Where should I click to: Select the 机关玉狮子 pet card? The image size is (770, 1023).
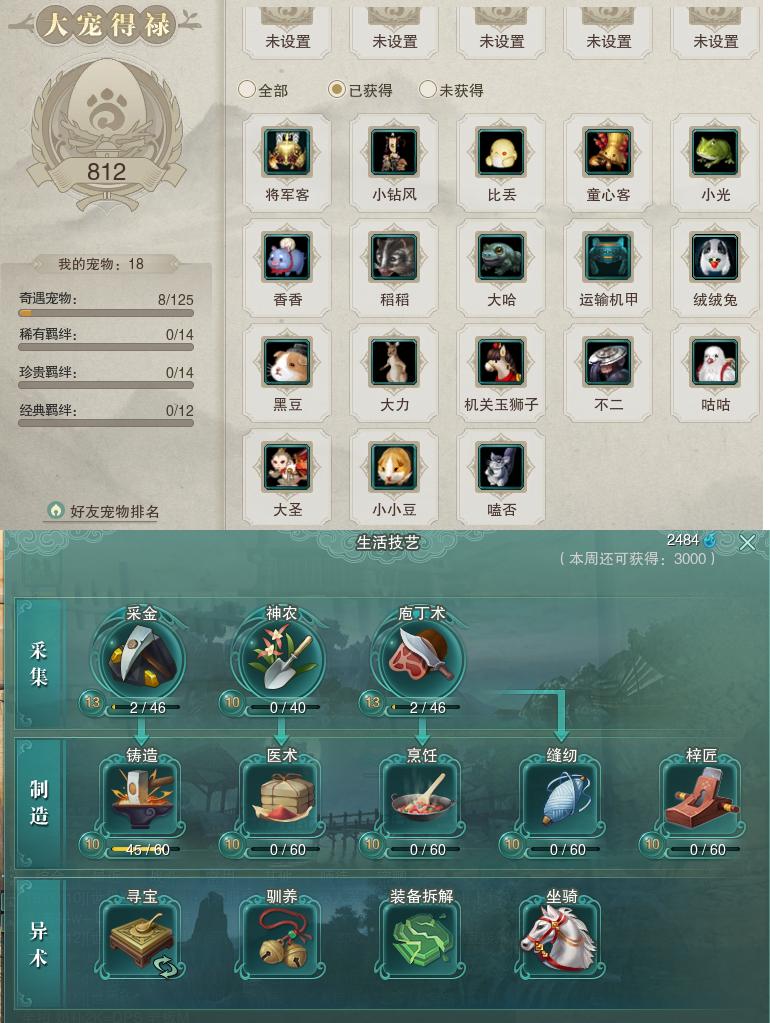(x=501, y=373)
